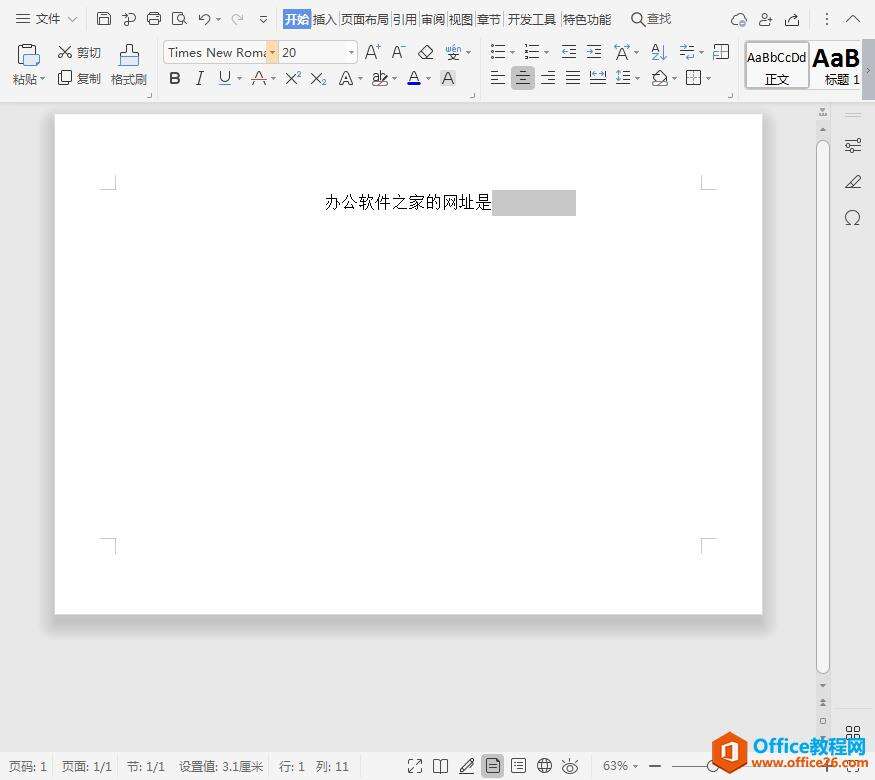Toggle italic formatting
This screenshot has width=875, height=780.
(x=200, y=78)
